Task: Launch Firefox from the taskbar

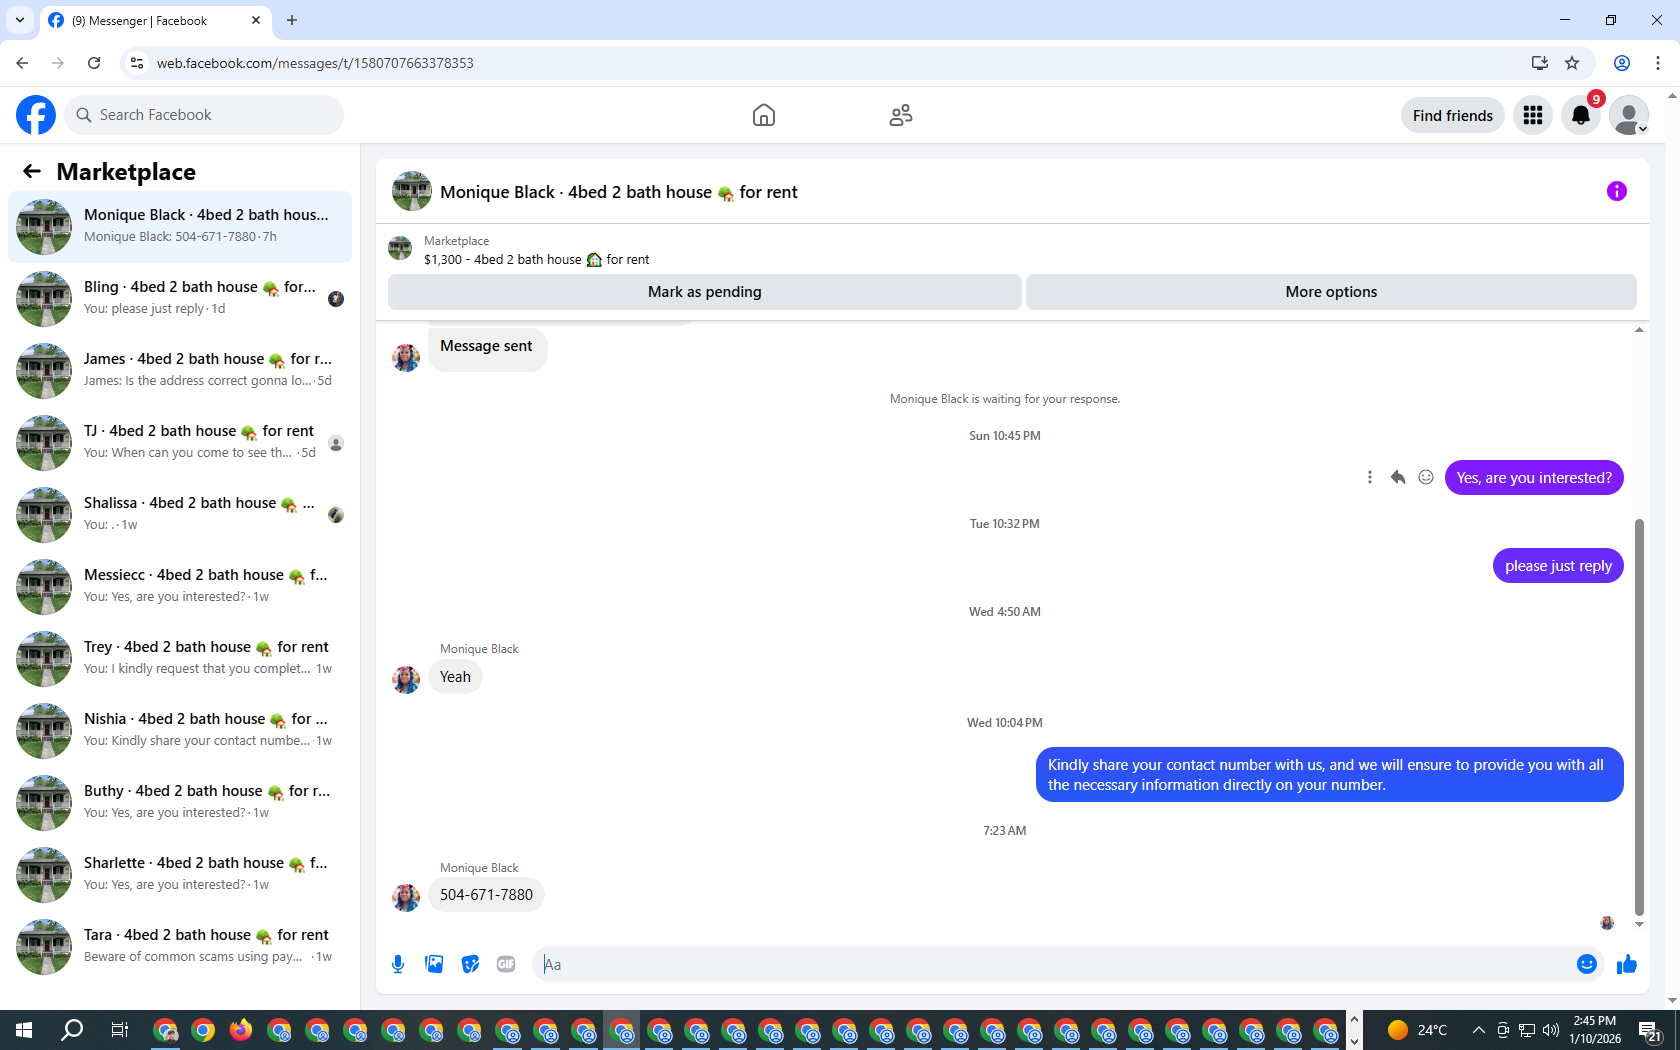Action: (x=241, y=1030)
